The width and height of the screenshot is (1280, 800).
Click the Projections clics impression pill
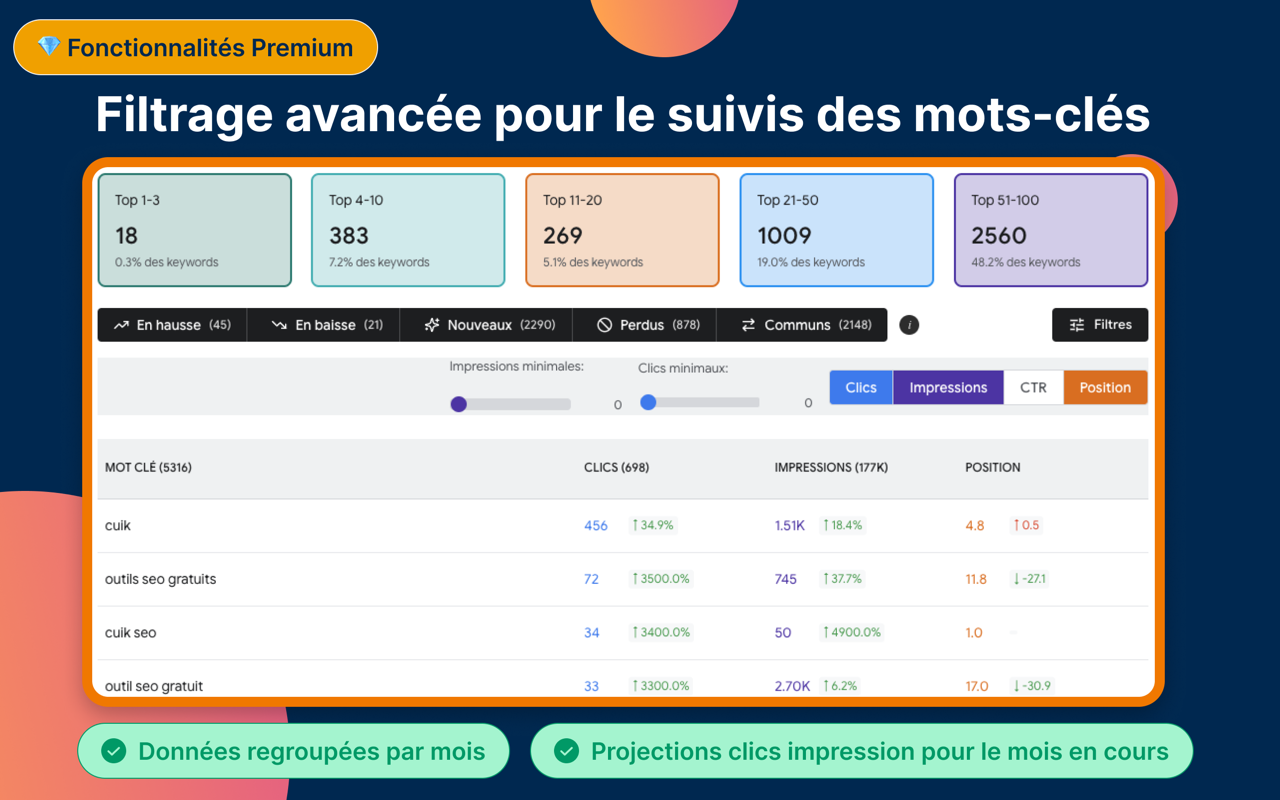(861, 751)
